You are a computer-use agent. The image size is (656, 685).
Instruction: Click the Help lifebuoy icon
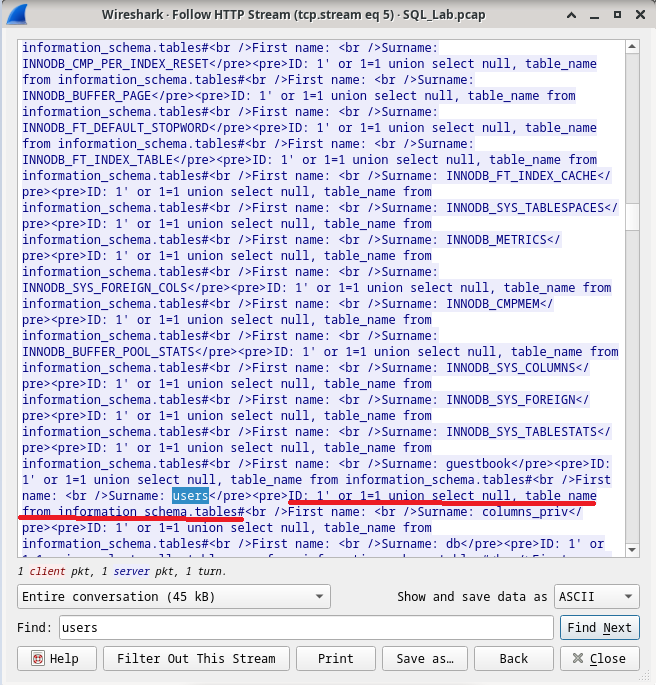coord(38,658)
